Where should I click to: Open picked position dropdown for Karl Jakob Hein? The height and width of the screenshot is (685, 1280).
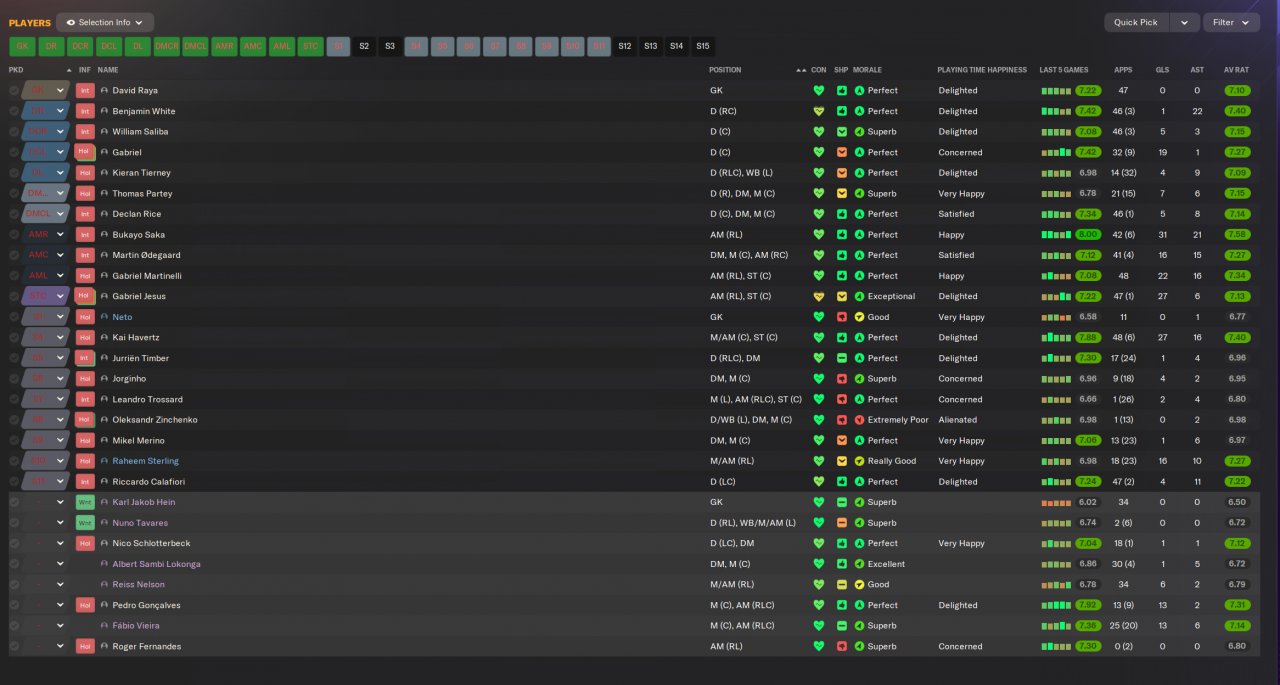pos(60,502)
